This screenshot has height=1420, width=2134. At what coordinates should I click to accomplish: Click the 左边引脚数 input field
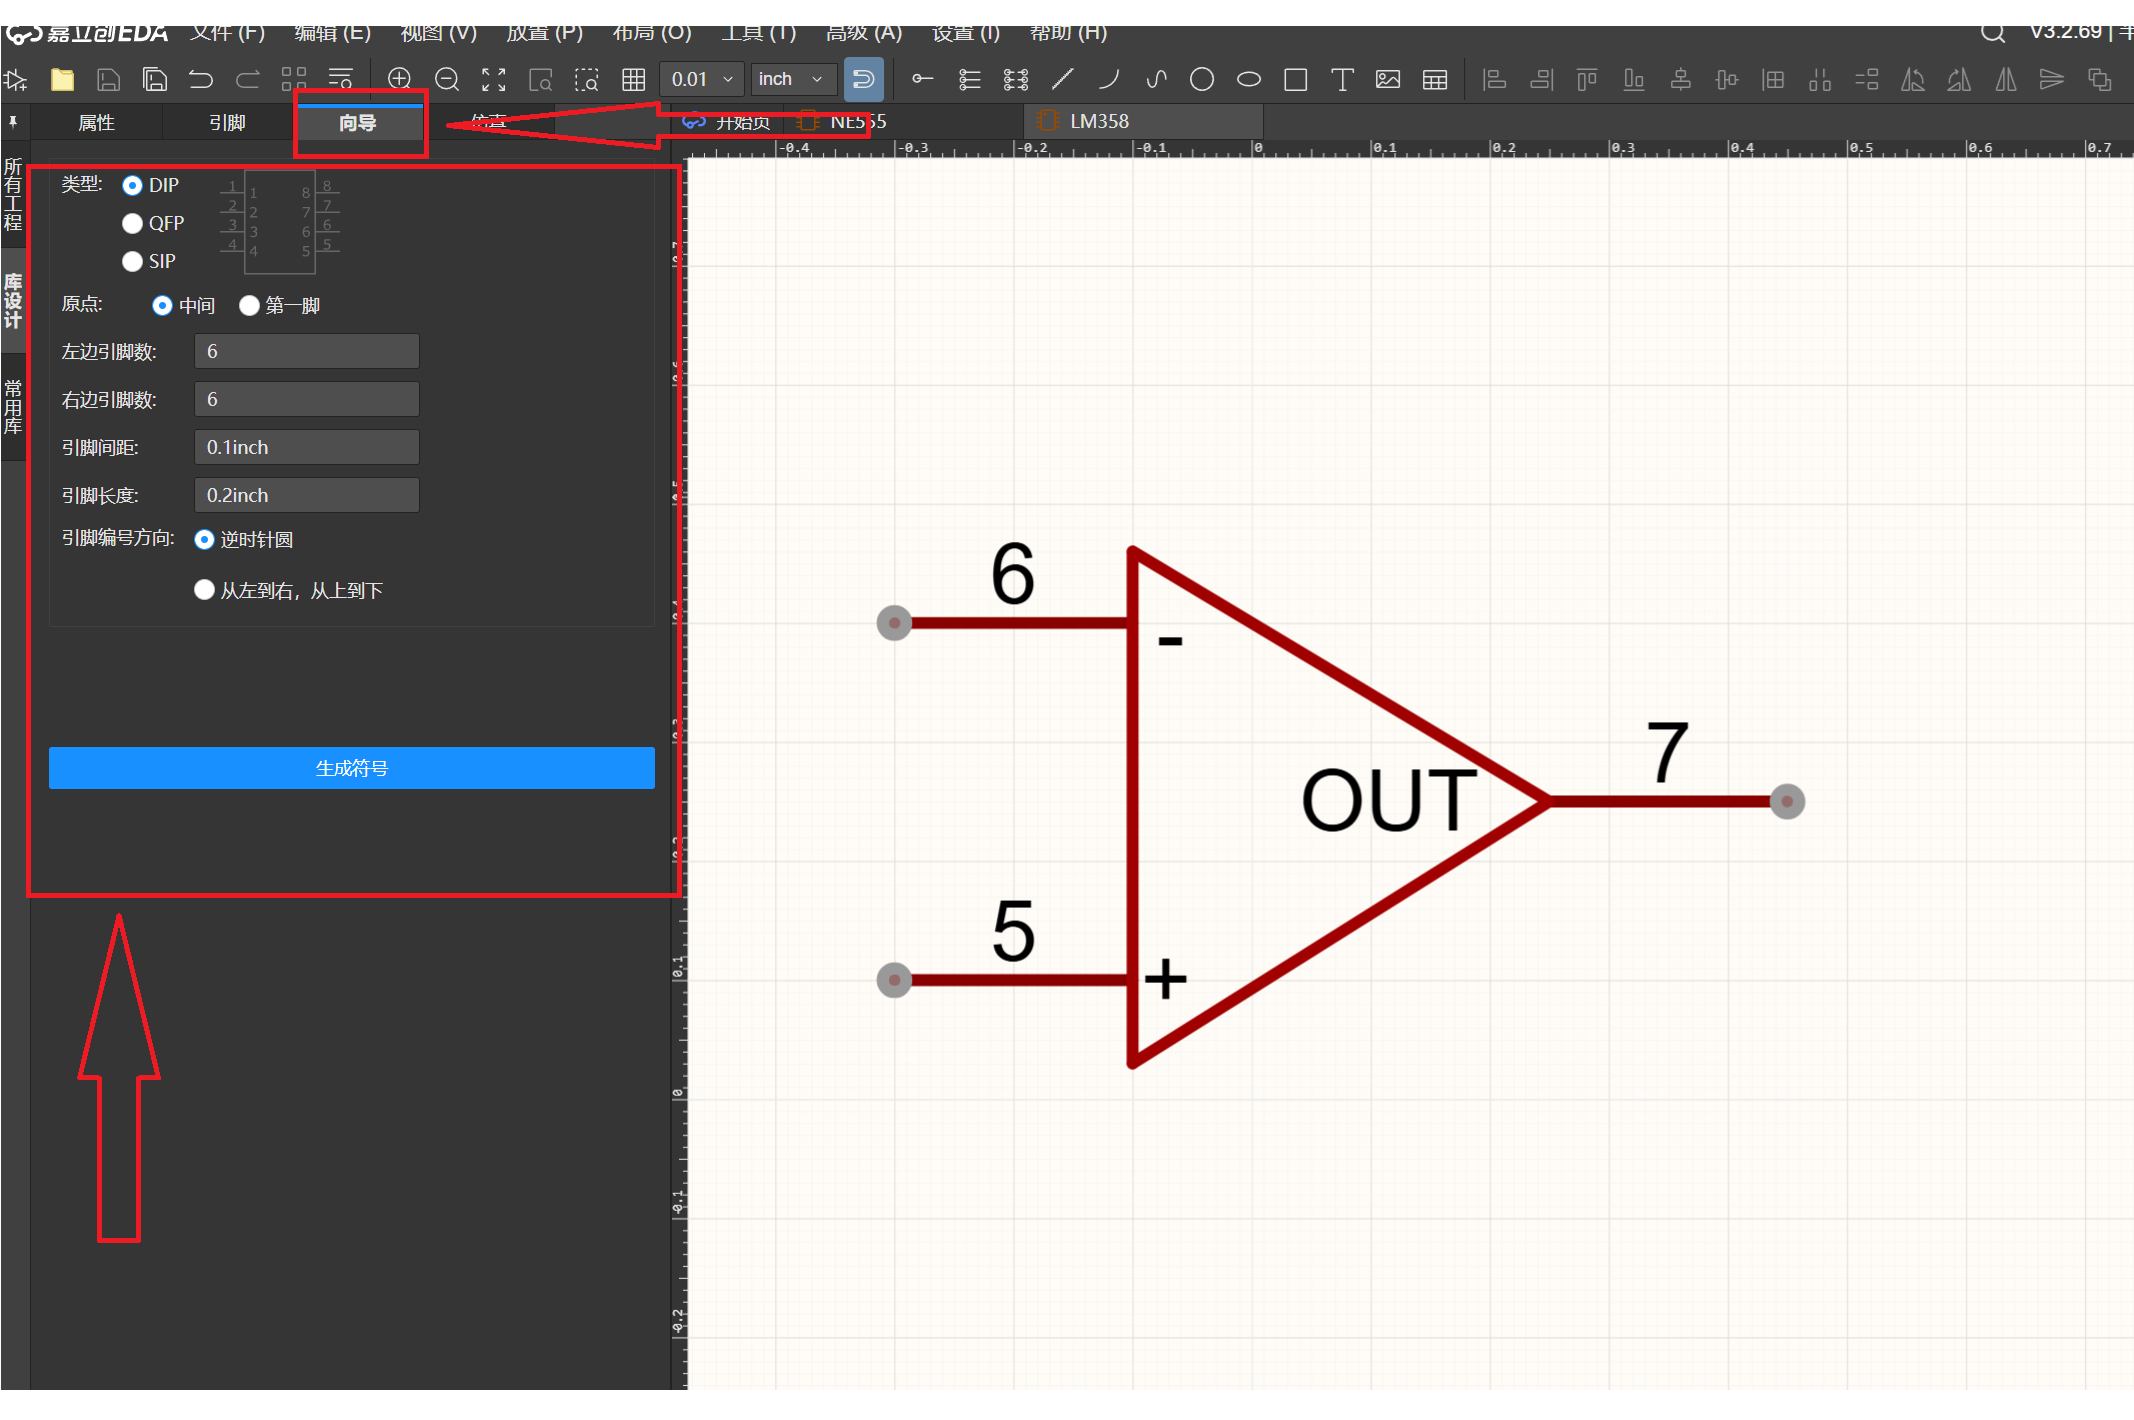coord(306,351)
